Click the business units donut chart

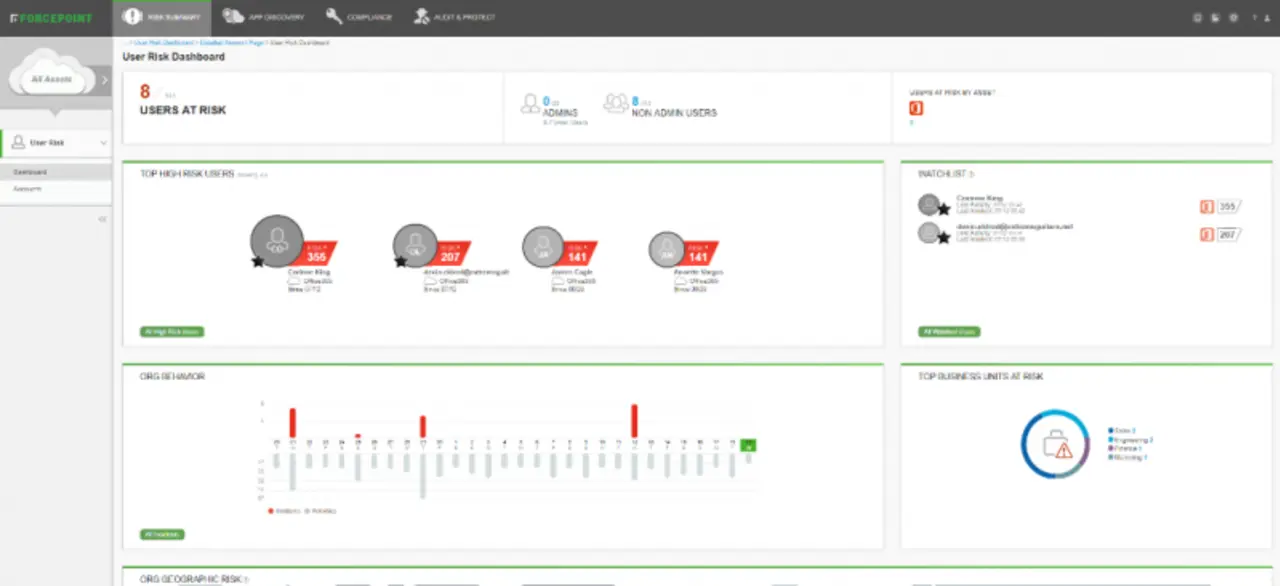[x=1055, y=444]
